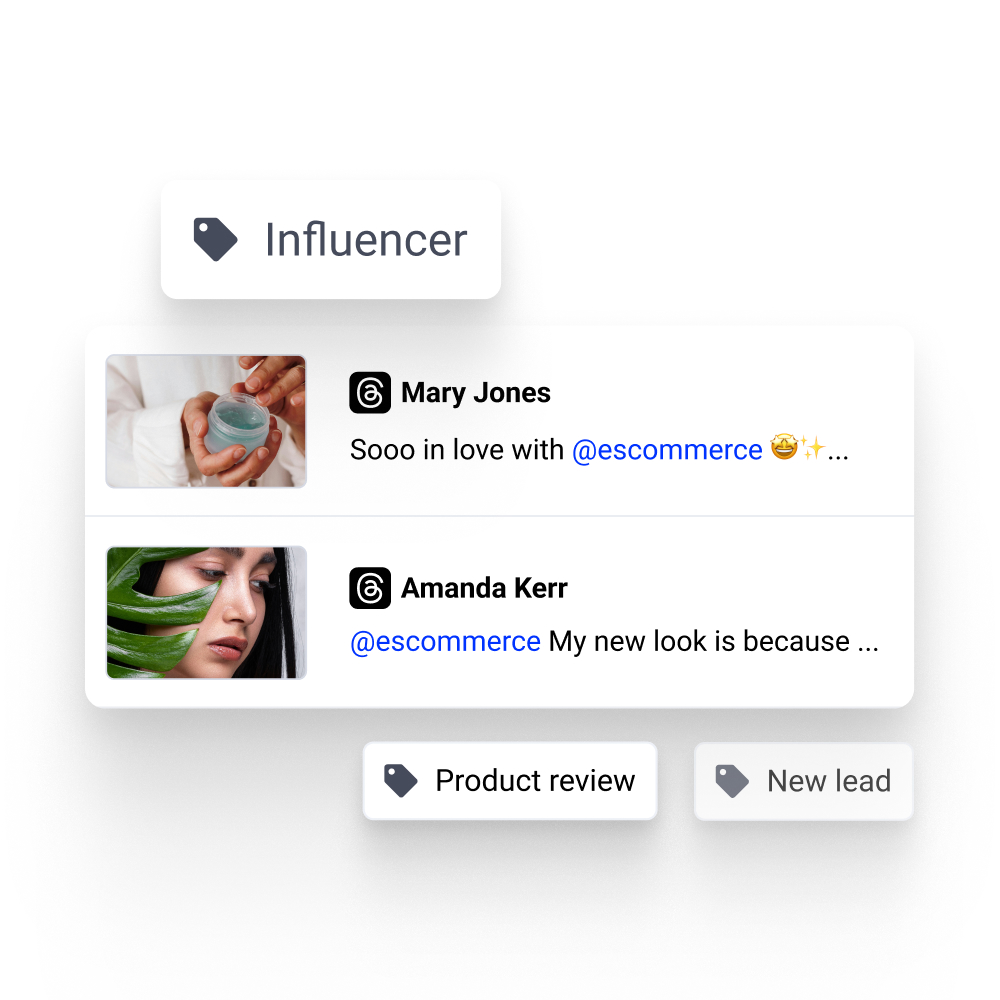This screenshot has height=1000, width=1000.
Task: Click the tag icon on New lead
Action: pyautogui.click(x=732, y=781)
